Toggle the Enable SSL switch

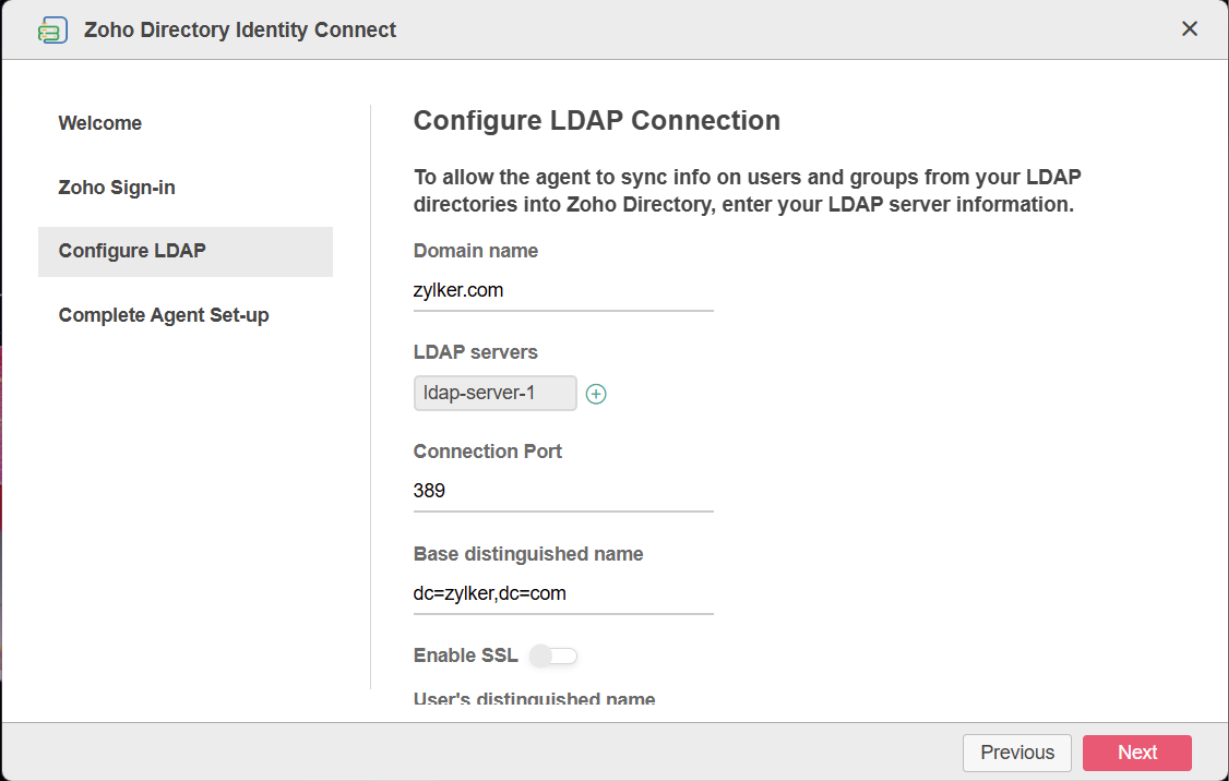(x=554, y=656)
